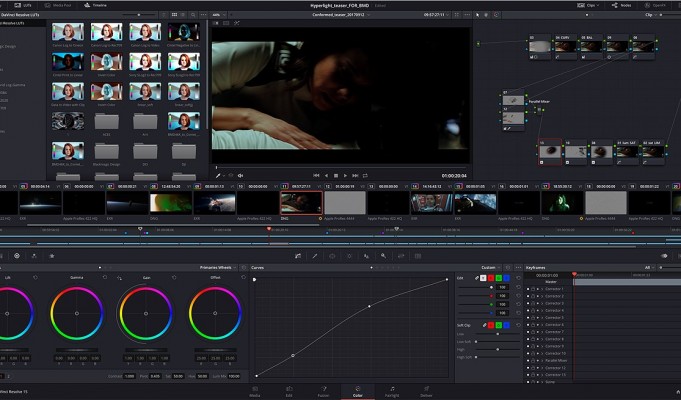Image resolution: width=681 pixels, height=400 pixels.
Task: Toggle the green Soft Clip channel
Action: pyautogui.click(x=499, y=325)
